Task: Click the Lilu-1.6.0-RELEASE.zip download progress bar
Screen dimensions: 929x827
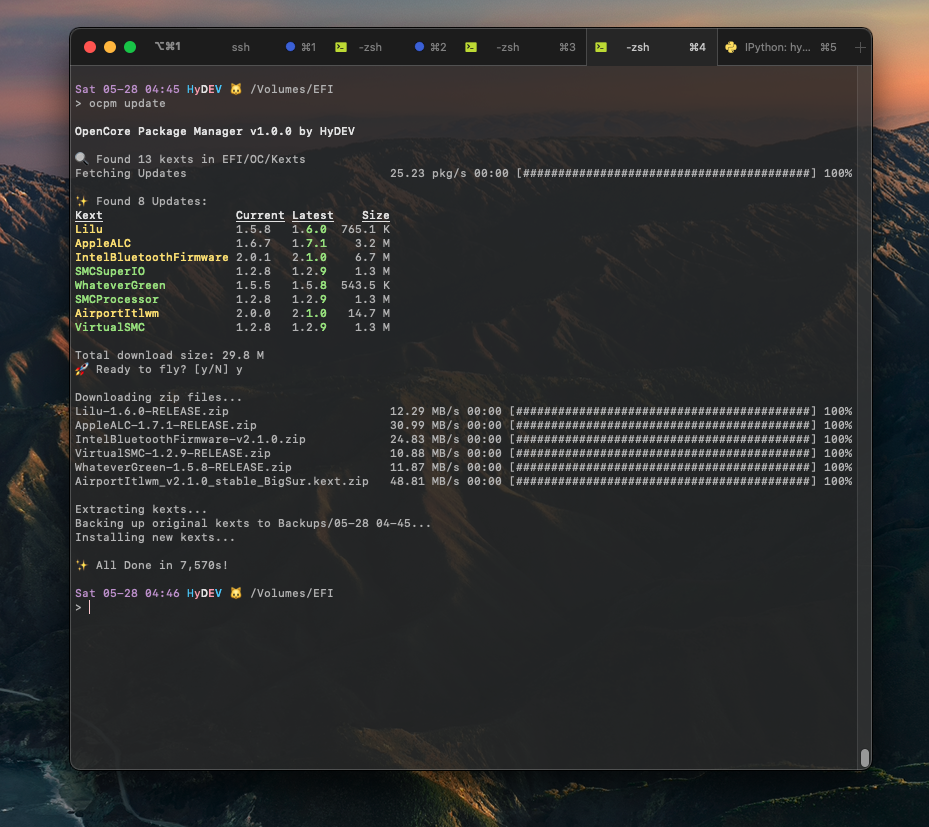Action: pos(663,411)
